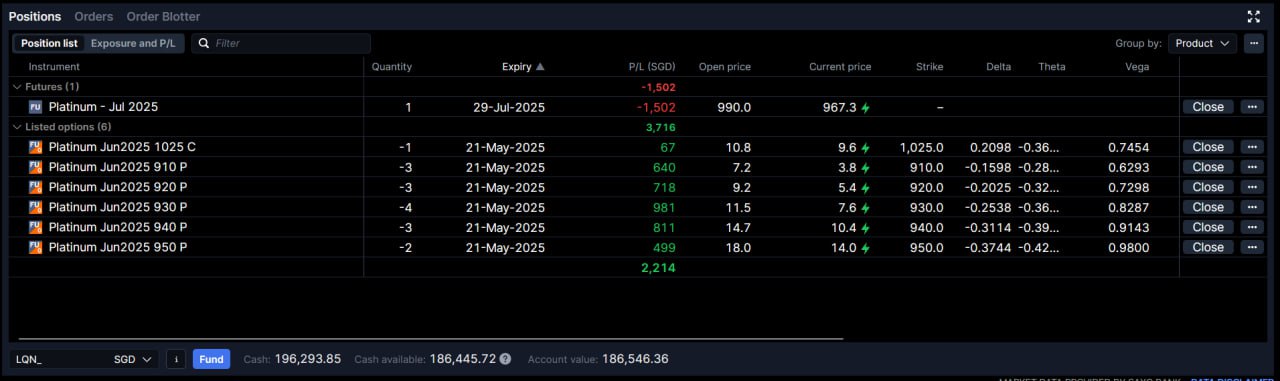This screenshot has height=381, width=1280.
Task: Click the Account value 186,546.36
Action: point(635,359)
